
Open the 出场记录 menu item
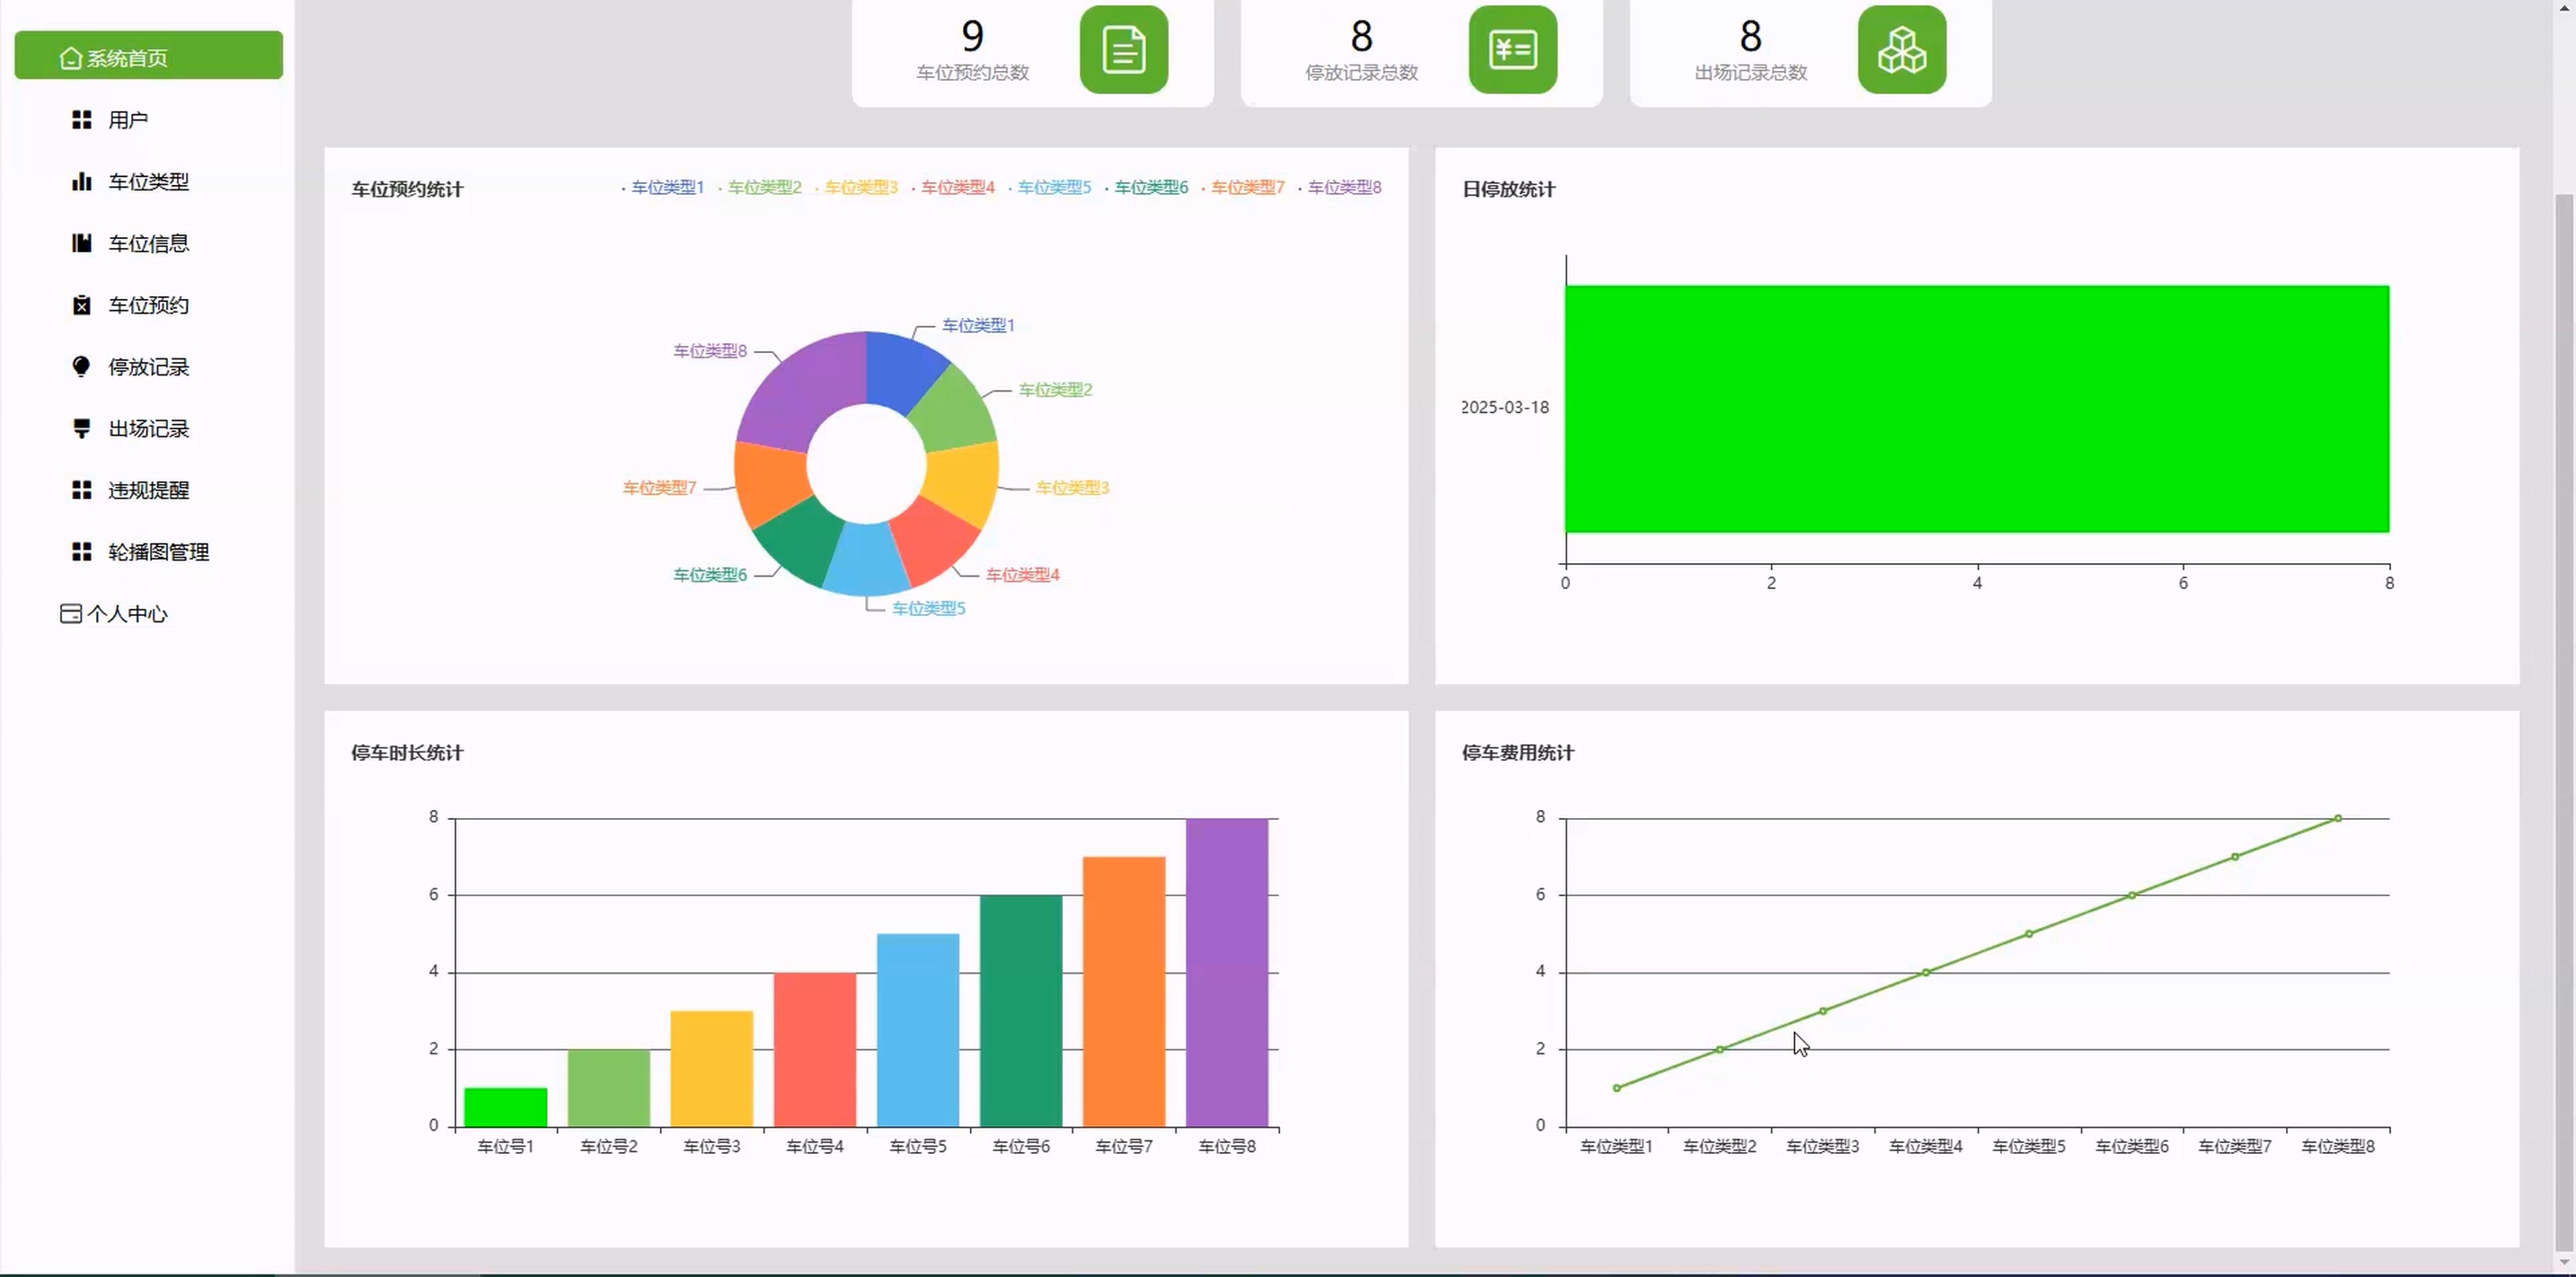[148, 429]
